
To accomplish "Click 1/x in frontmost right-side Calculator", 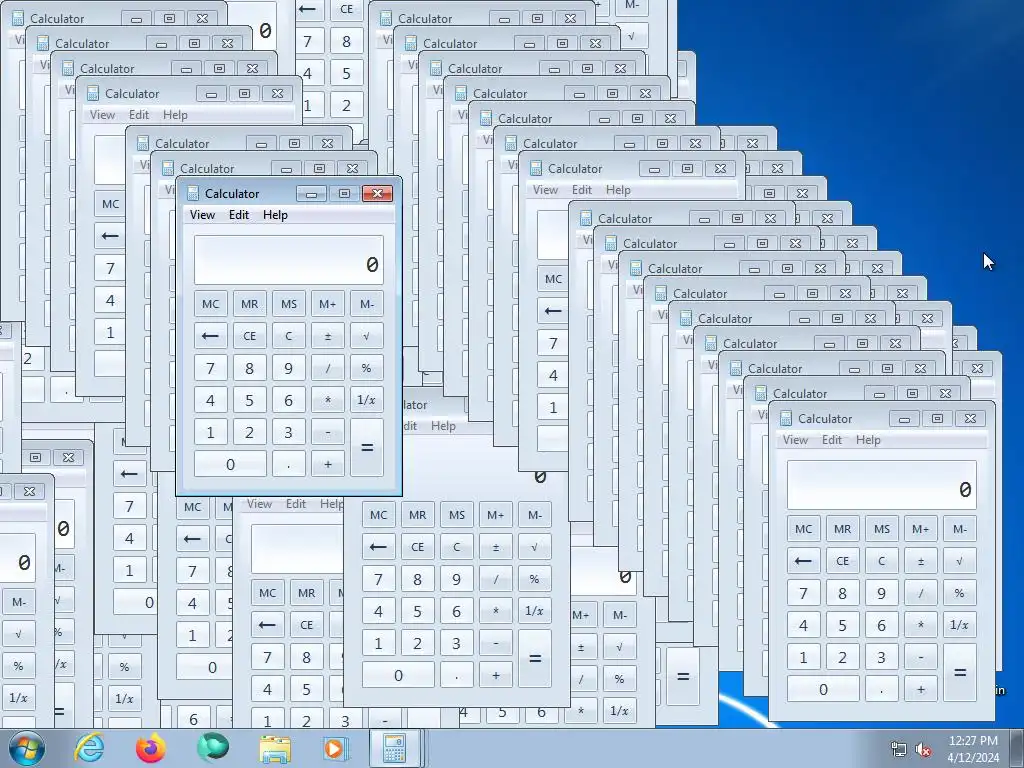I will [x=959, y=624].
